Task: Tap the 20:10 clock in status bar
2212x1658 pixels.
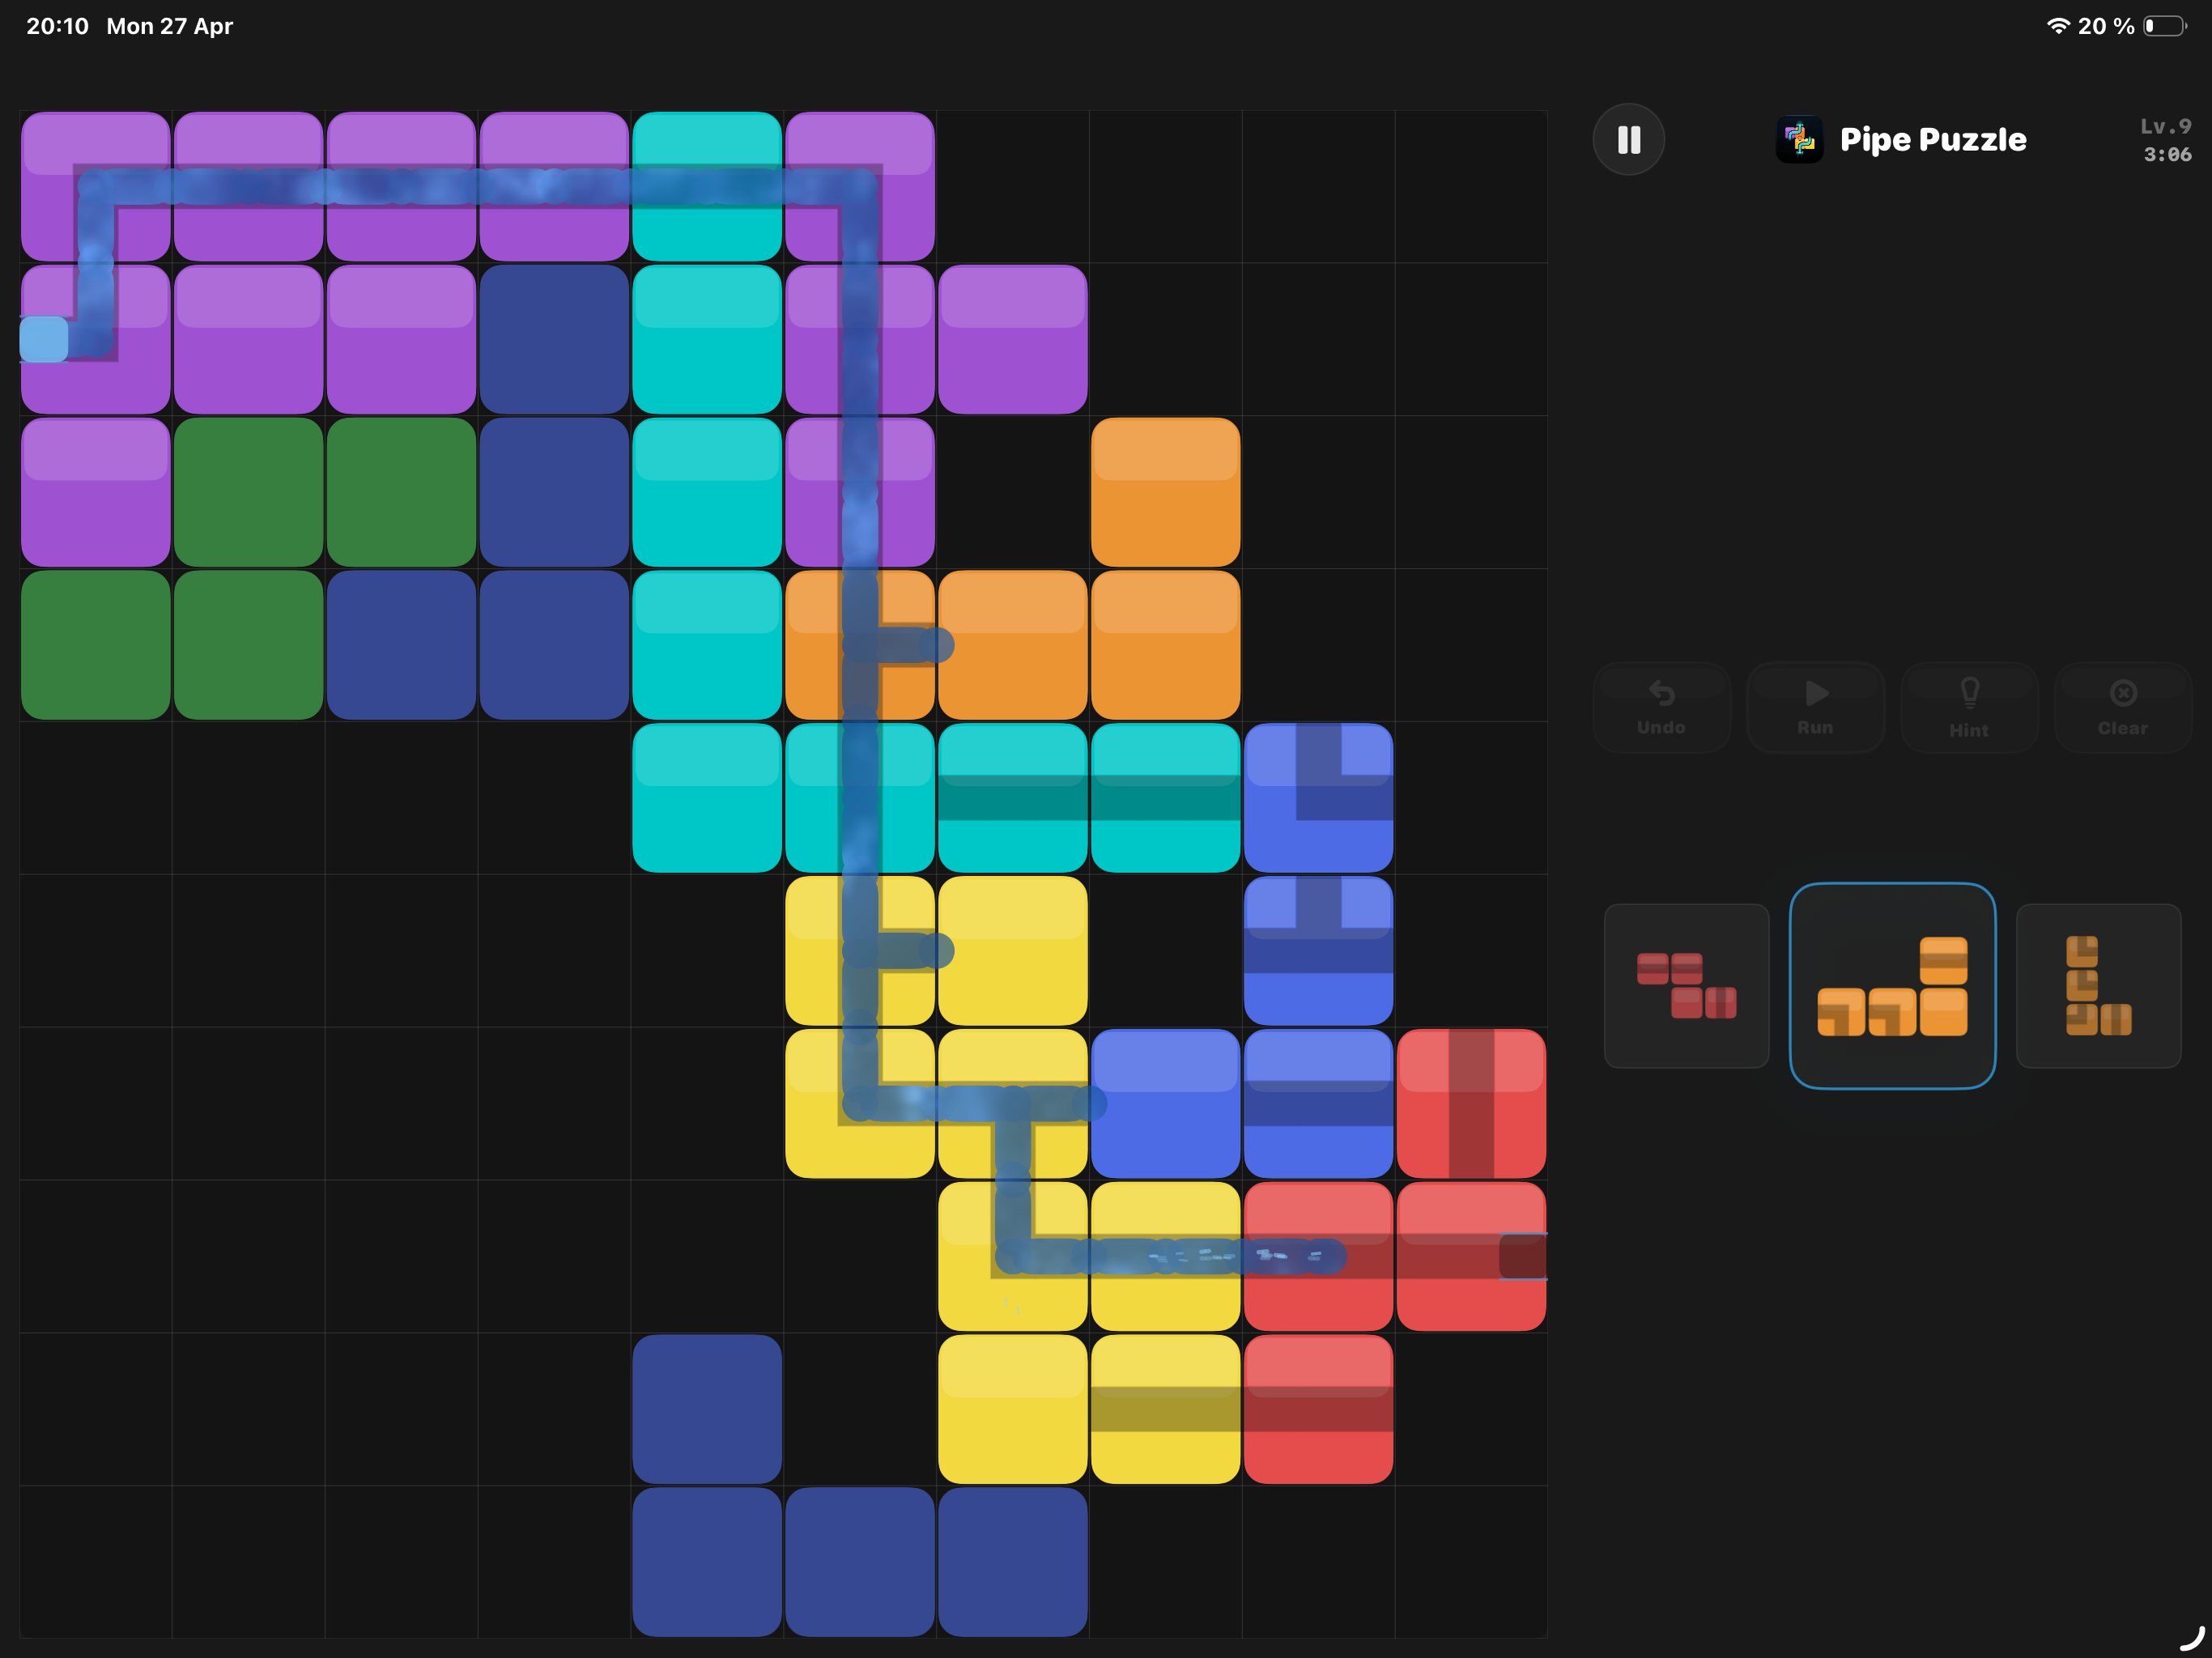Action: pyautogui.click(x=57, y=26)
